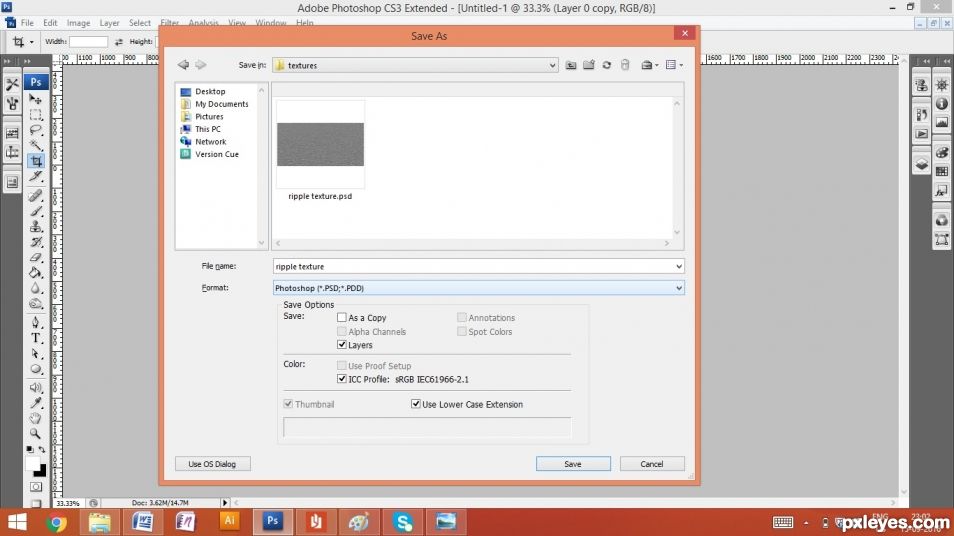The height and width of the screenshot is (536, 954).
Task: Click the Spot Colors checkbox
Action: [462, 332]
